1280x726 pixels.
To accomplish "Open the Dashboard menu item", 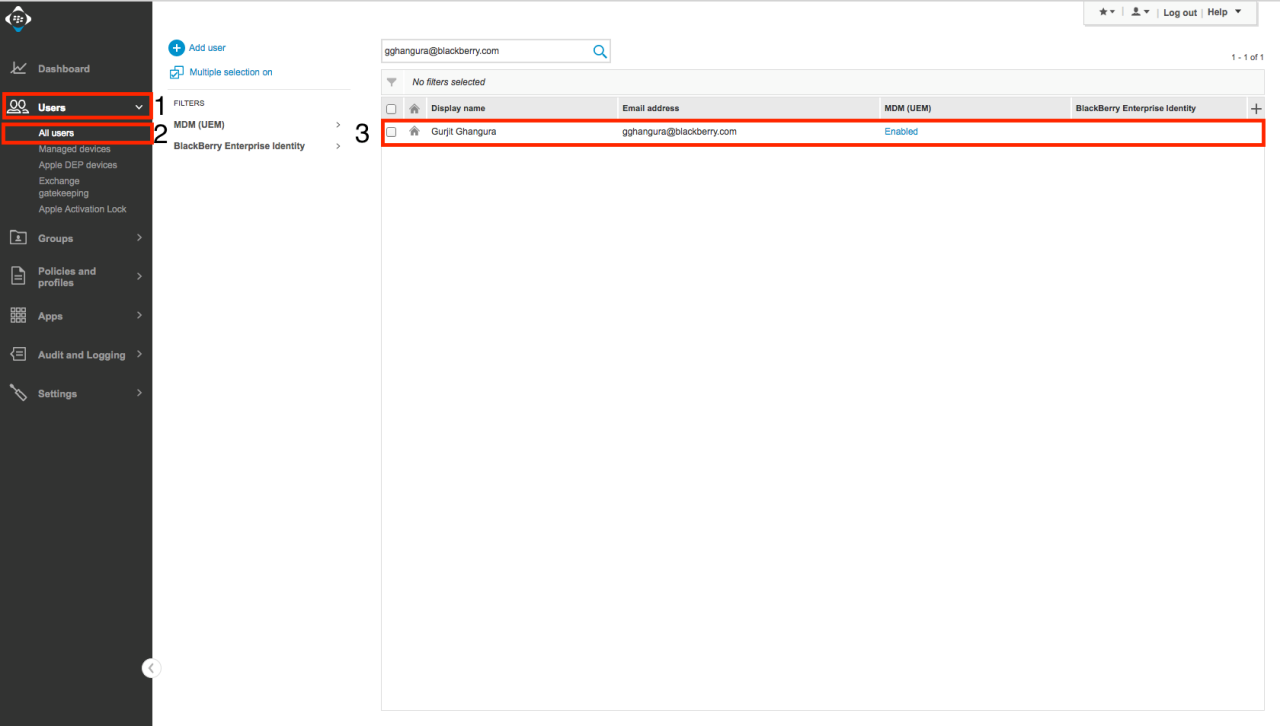I will coord(64,69).
